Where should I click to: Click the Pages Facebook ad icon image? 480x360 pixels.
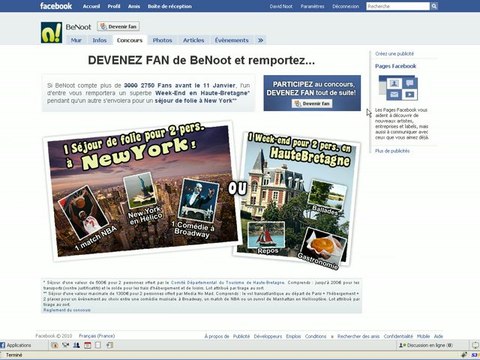click(398, 88)
